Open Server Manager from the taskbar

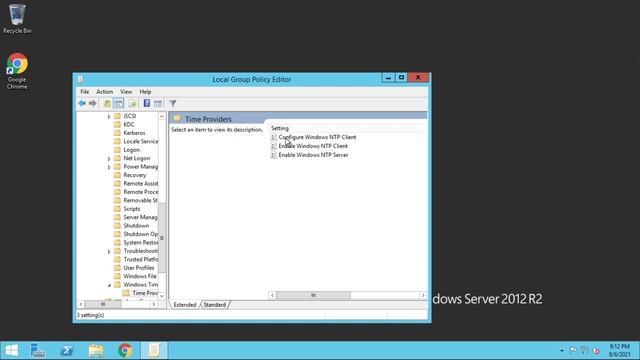(x=38, y=350)
